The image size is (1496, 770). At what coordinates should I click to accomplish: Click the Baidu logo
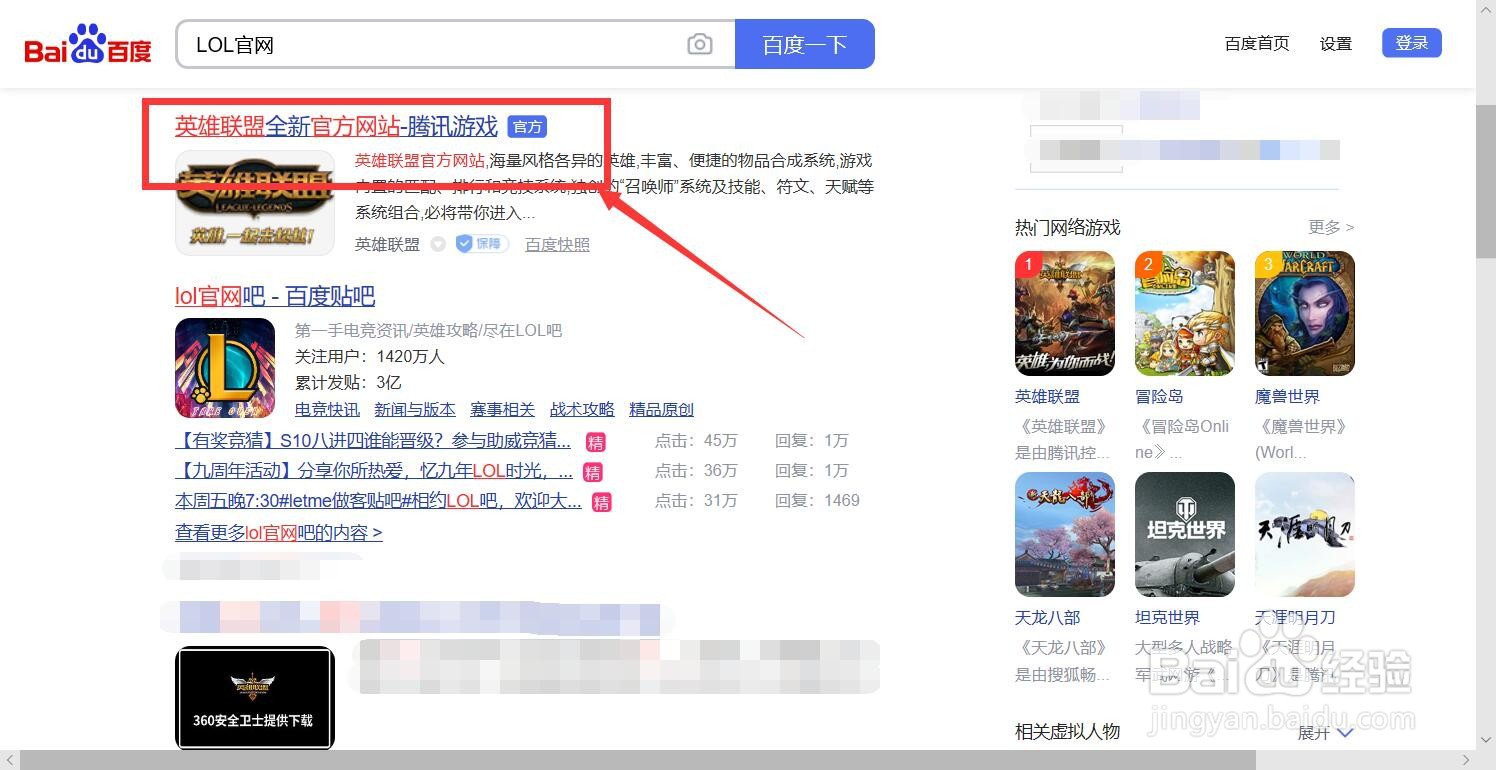tap(88, 44)
